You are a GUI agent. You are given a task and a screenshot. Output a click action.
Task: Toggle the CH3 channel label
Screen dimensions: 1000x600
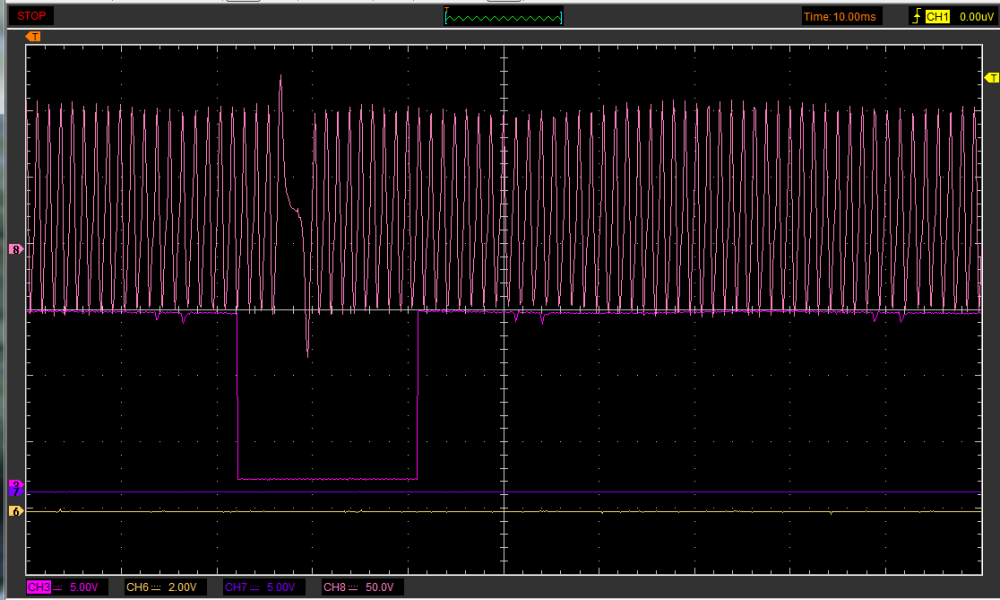point(39,587)
